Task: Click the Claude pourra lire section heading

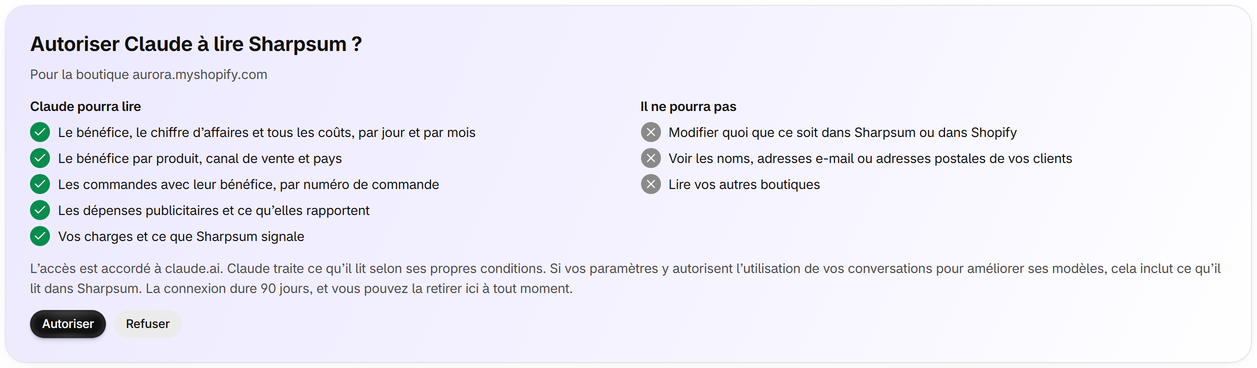Action: click(86, 106)
